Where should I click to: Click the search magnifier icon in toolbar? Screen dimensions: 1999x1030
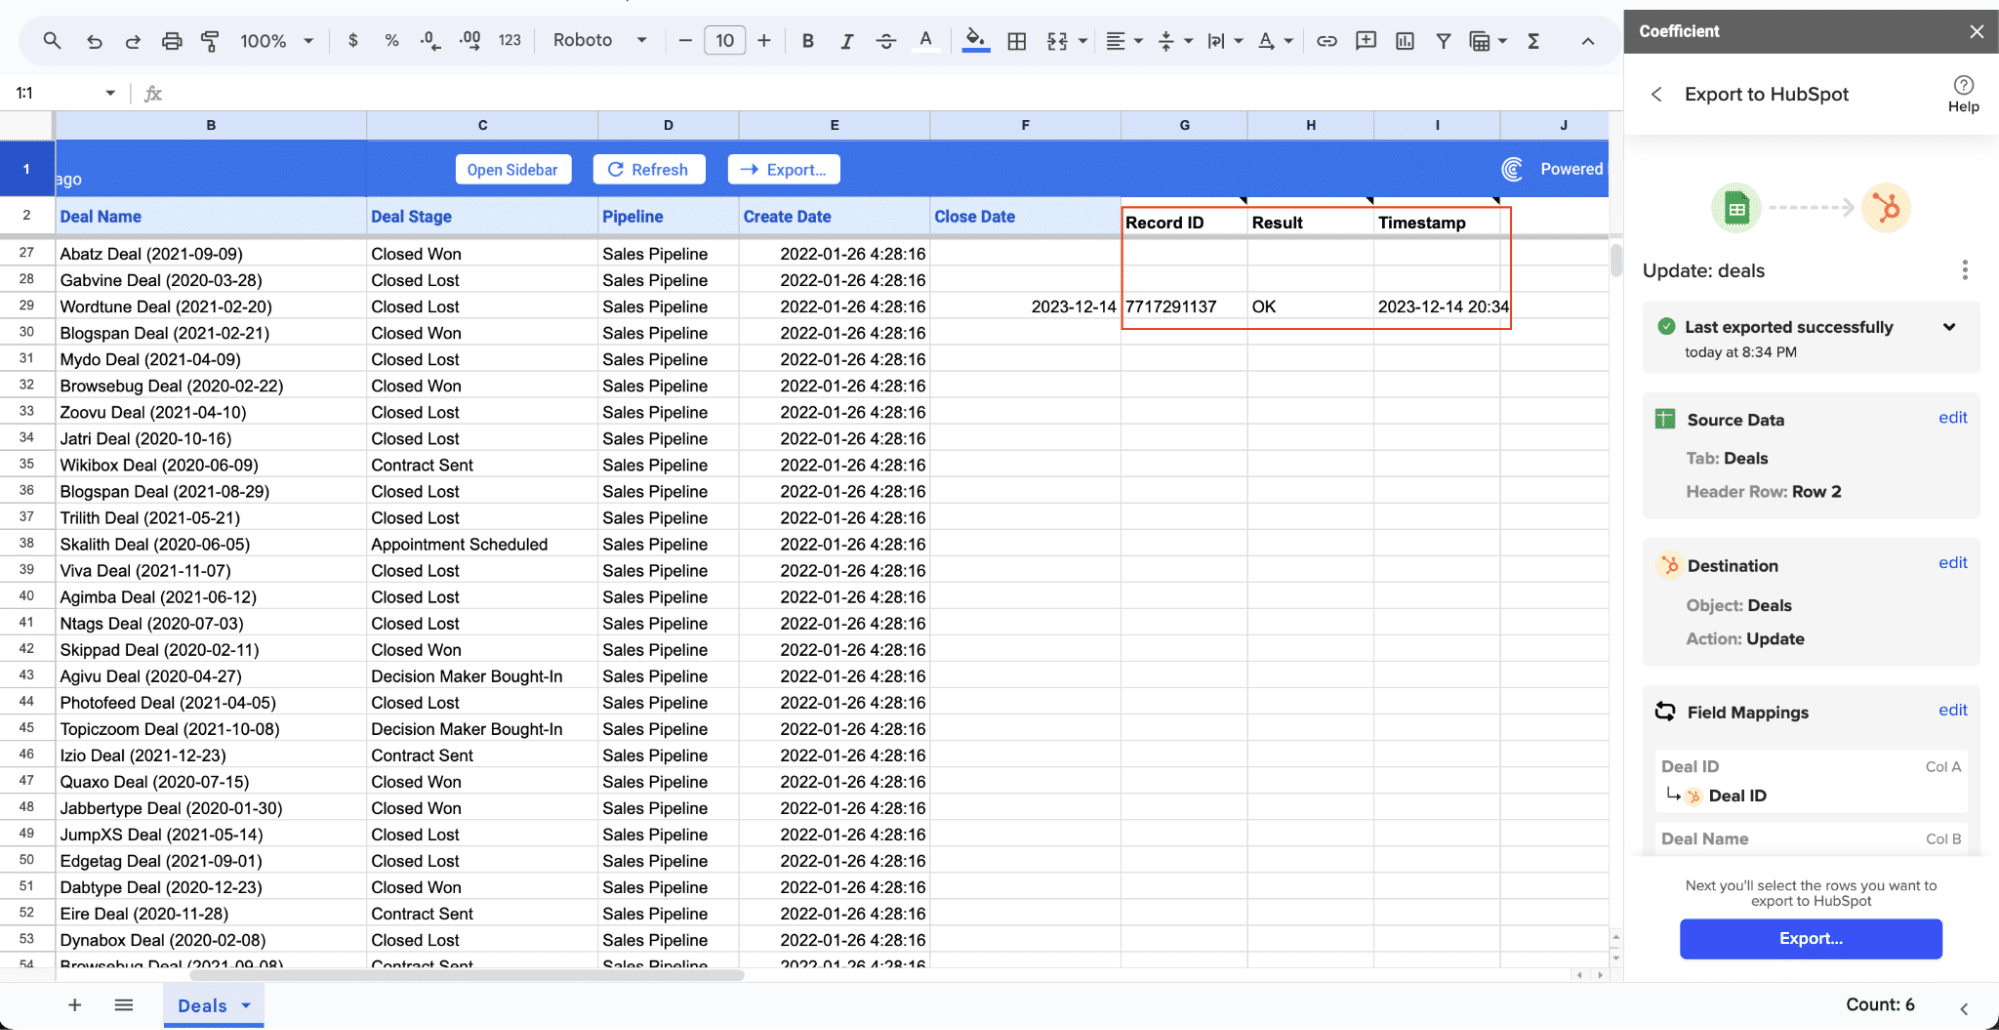[x=52, y=41]
